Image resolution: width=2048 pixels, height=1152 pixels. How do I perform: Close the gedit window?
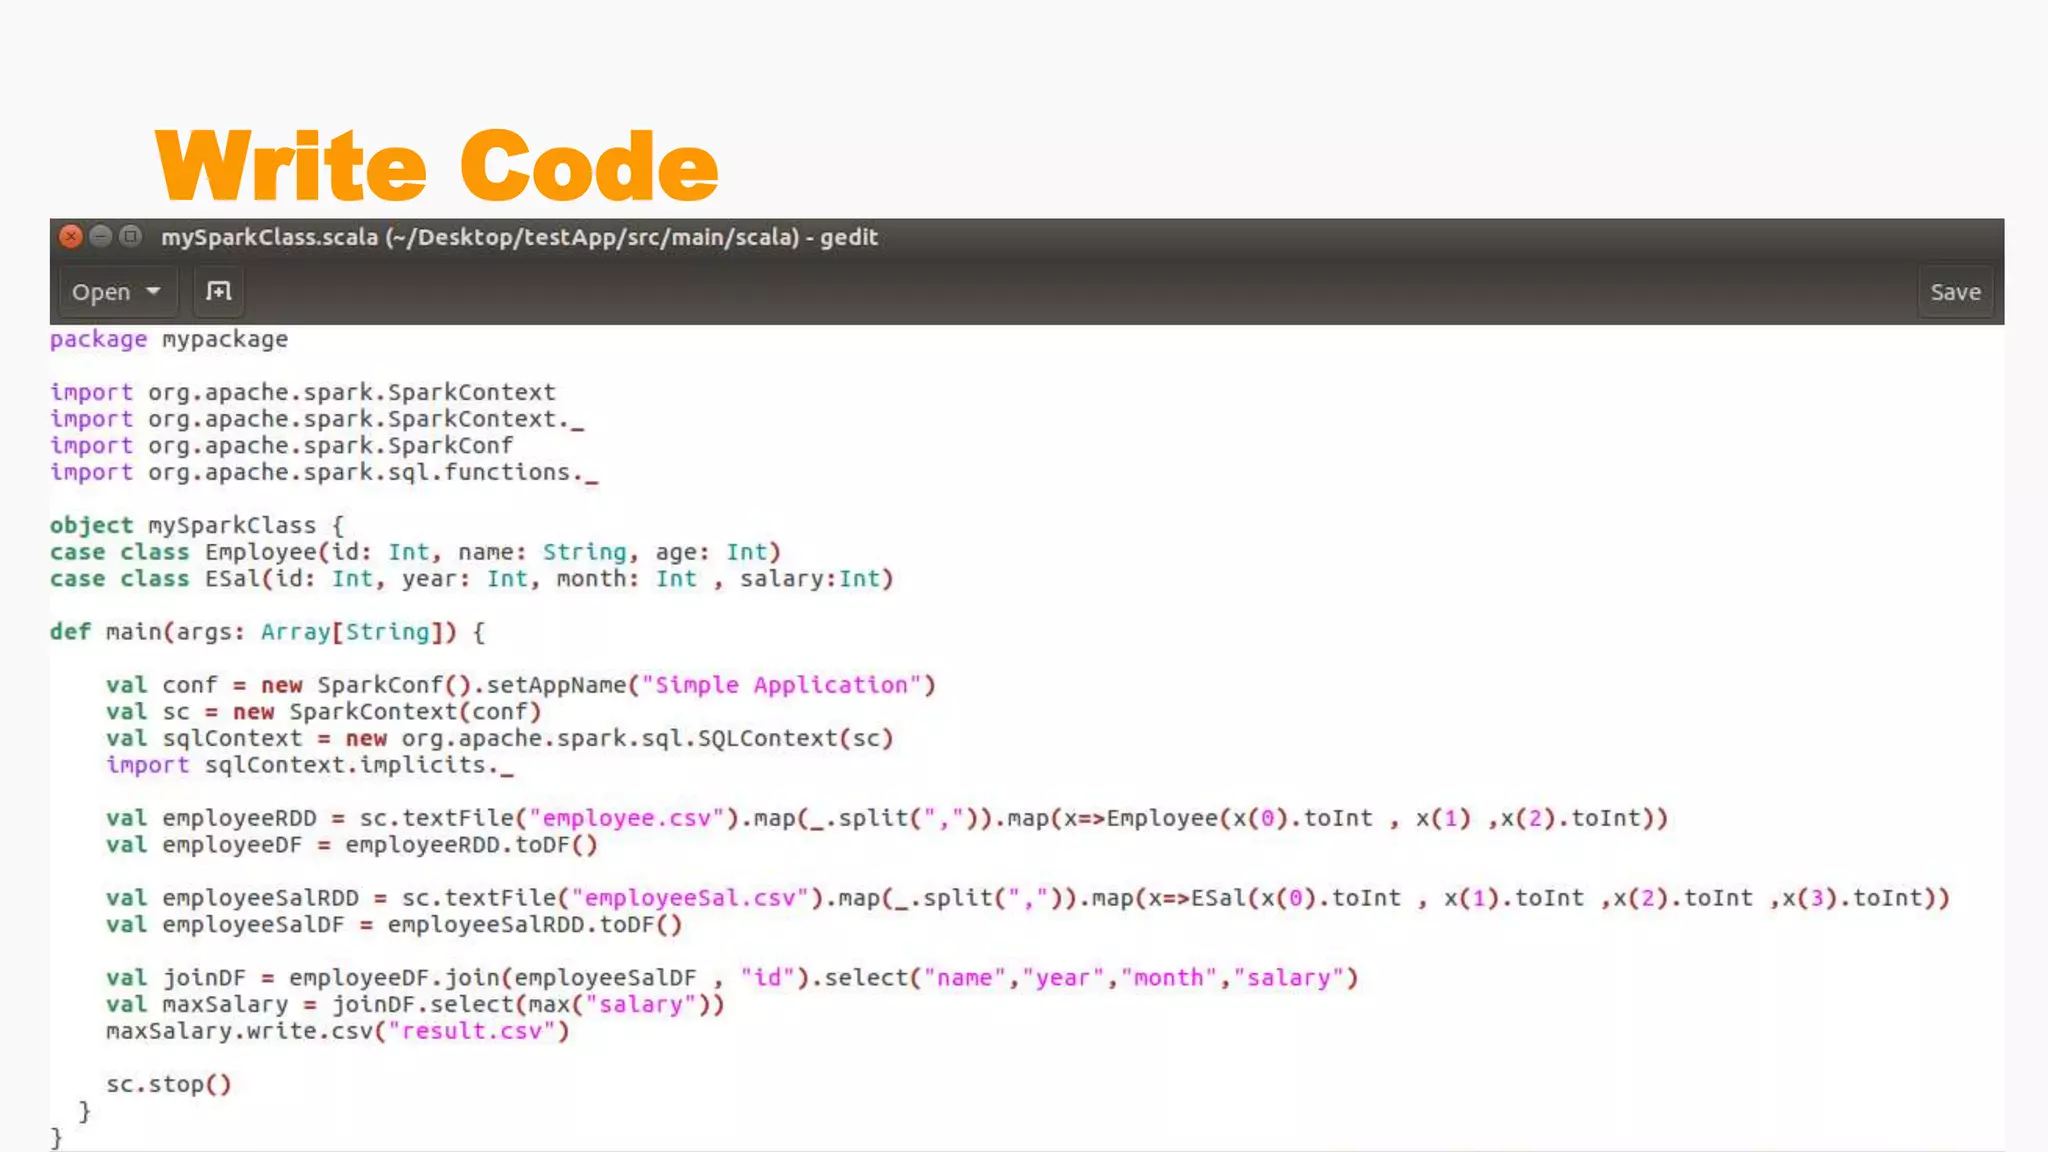click(70, 236)
